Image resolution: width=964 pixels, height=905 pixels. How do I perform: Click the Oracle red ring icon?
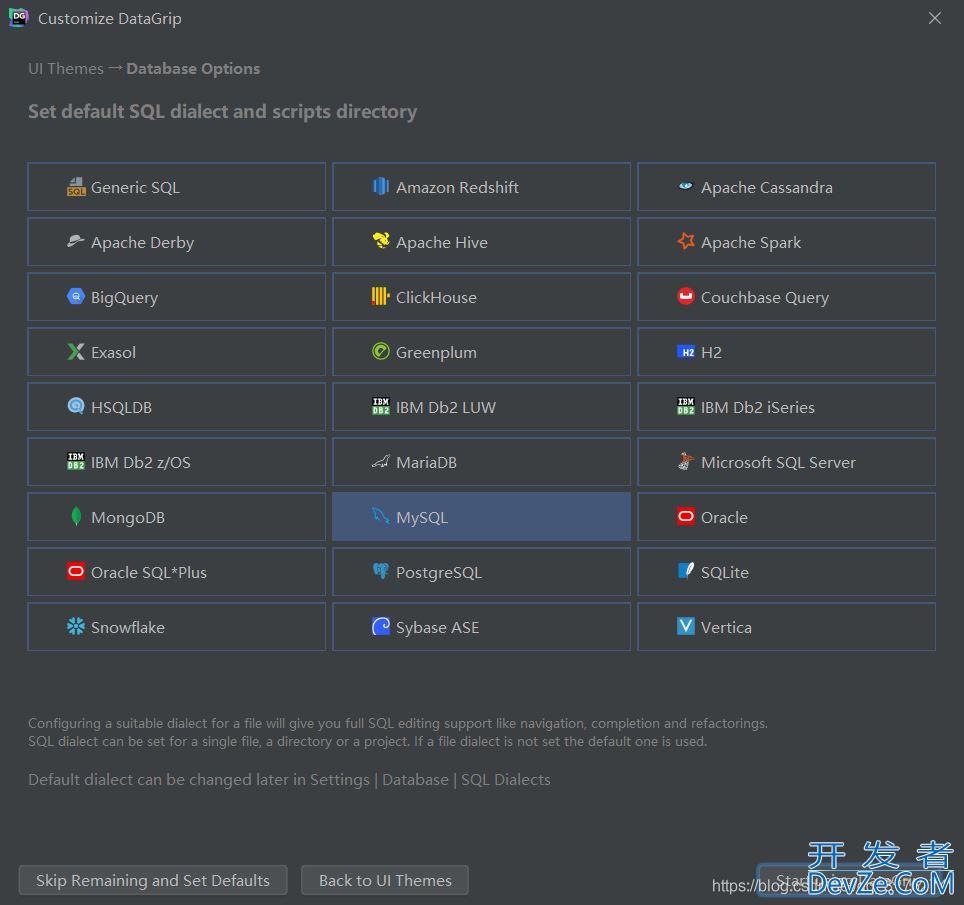coord(685,516)
